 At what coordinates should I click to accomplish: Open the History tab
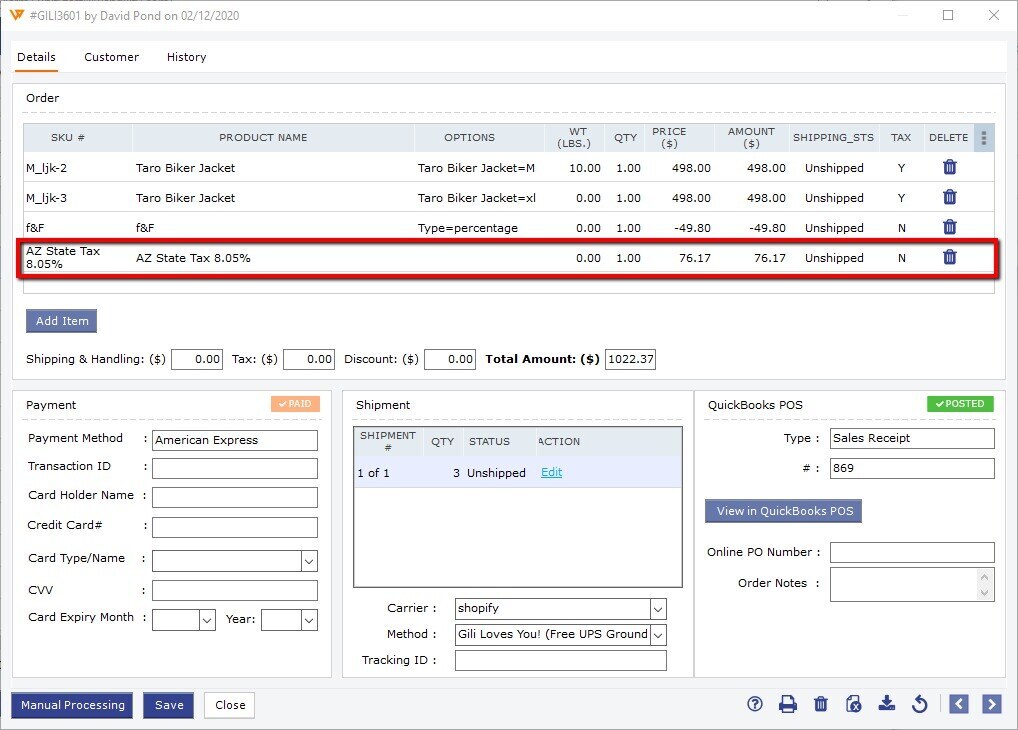point(186,57)
